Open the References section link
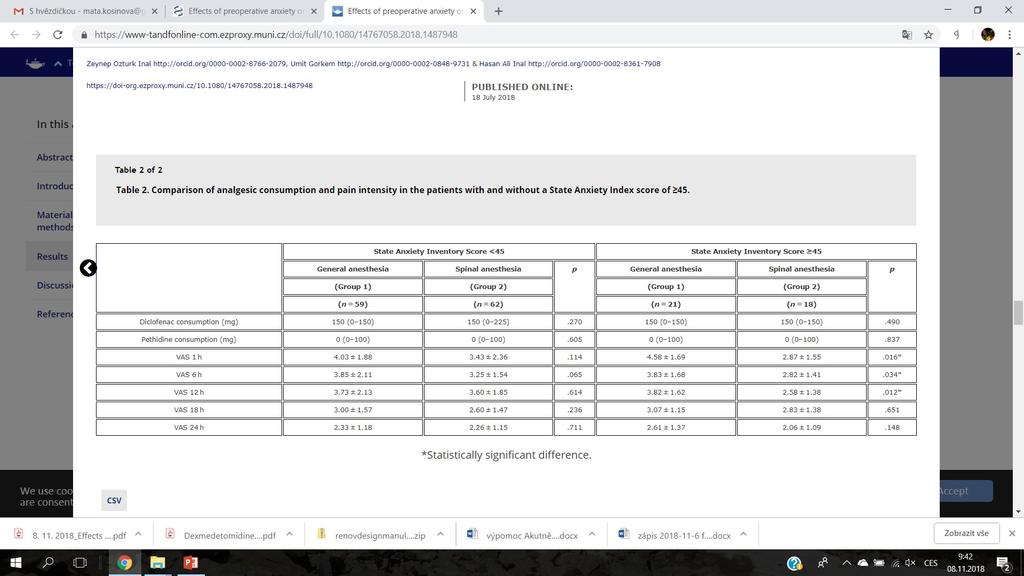The width and height of the screenshot is (1024, 576). click(x=55, y=314)
